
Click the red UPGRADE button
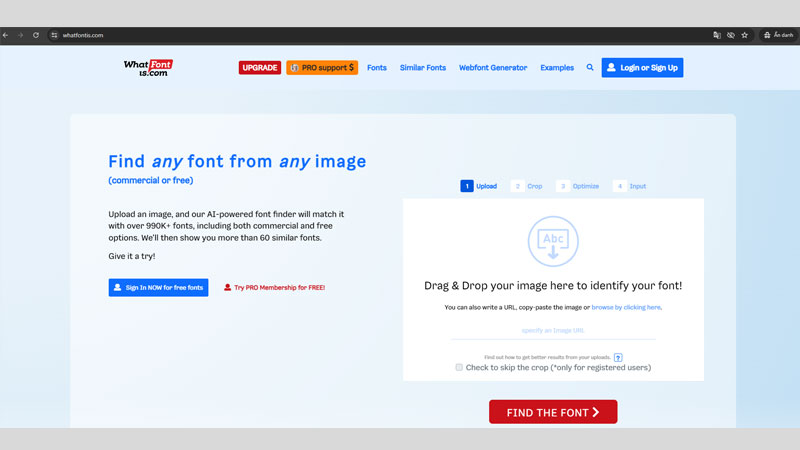click(260, 67)
